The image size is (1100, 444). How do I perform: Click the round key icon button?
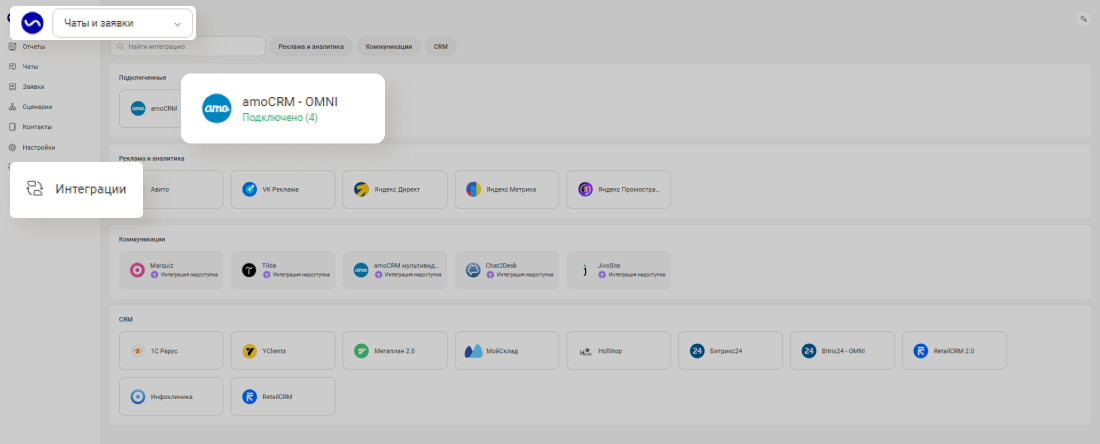point(1083,19)
